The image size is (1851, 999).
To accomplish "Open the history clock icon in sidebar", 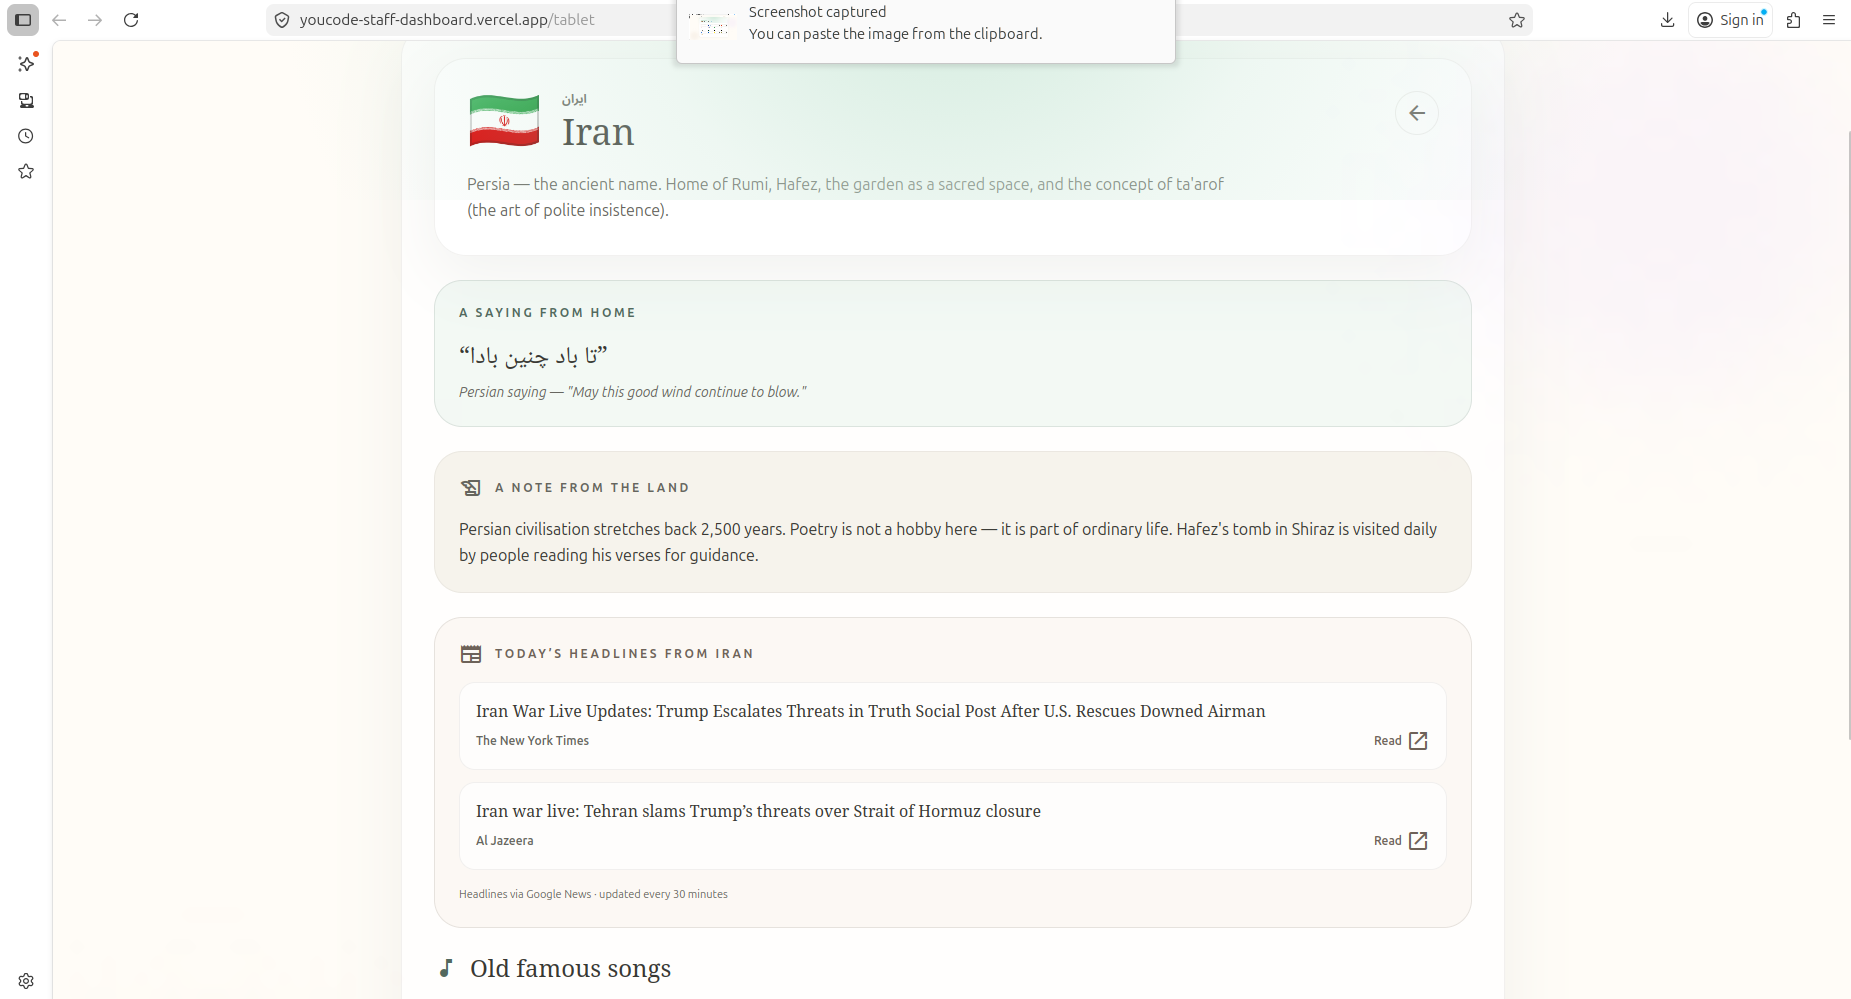I will point(26,136).
